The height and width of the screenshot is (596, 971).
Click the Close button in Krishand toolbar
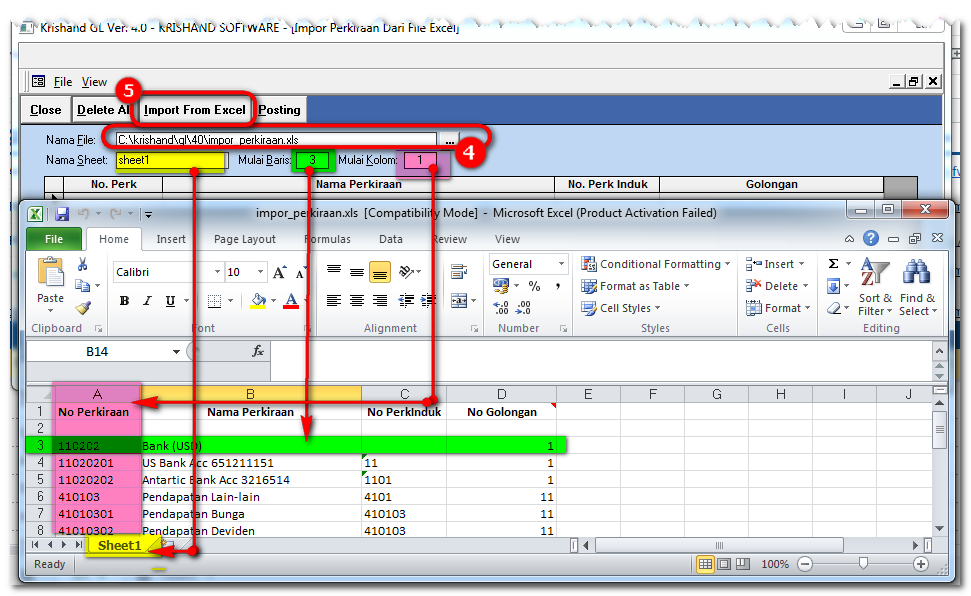click(x=46, y=110)
